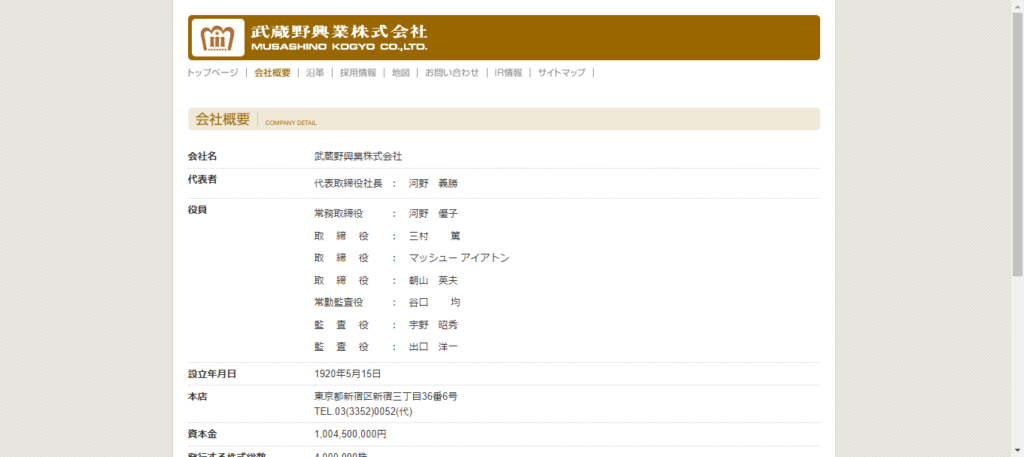The height and width of the screenshot is (457, 1024).
Task: Click the 常務取締役 title text
Action: click(338, 214)
